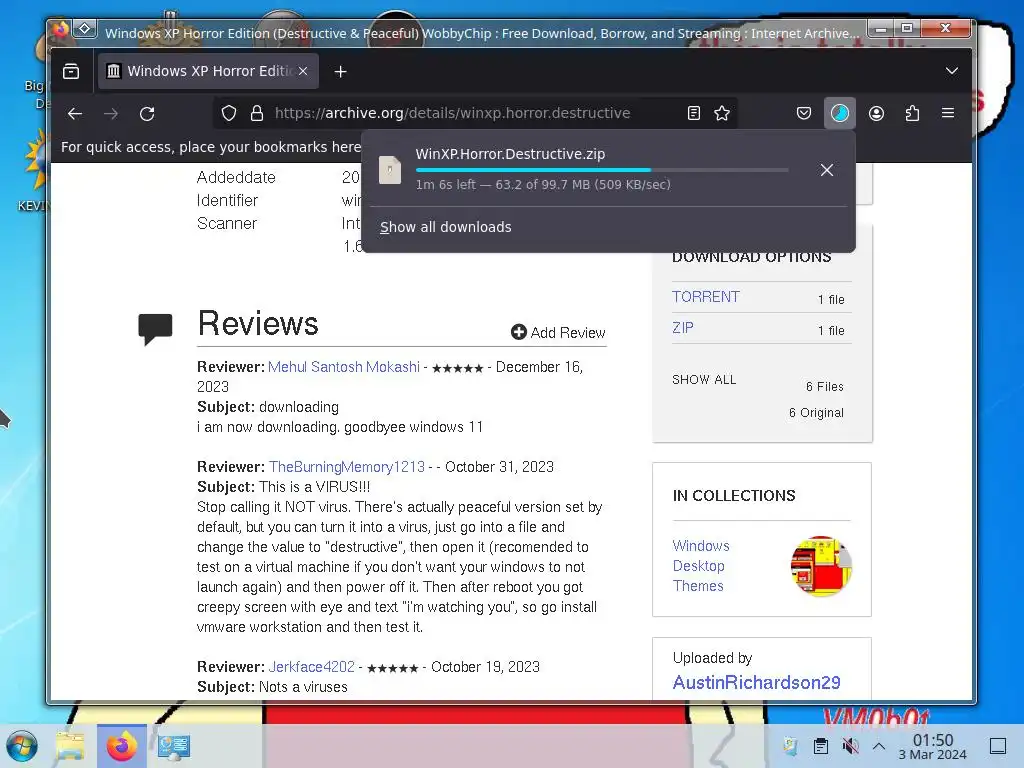Bookmark this page with star icon
Screen dimensions: 1024x768
(722, 113)
